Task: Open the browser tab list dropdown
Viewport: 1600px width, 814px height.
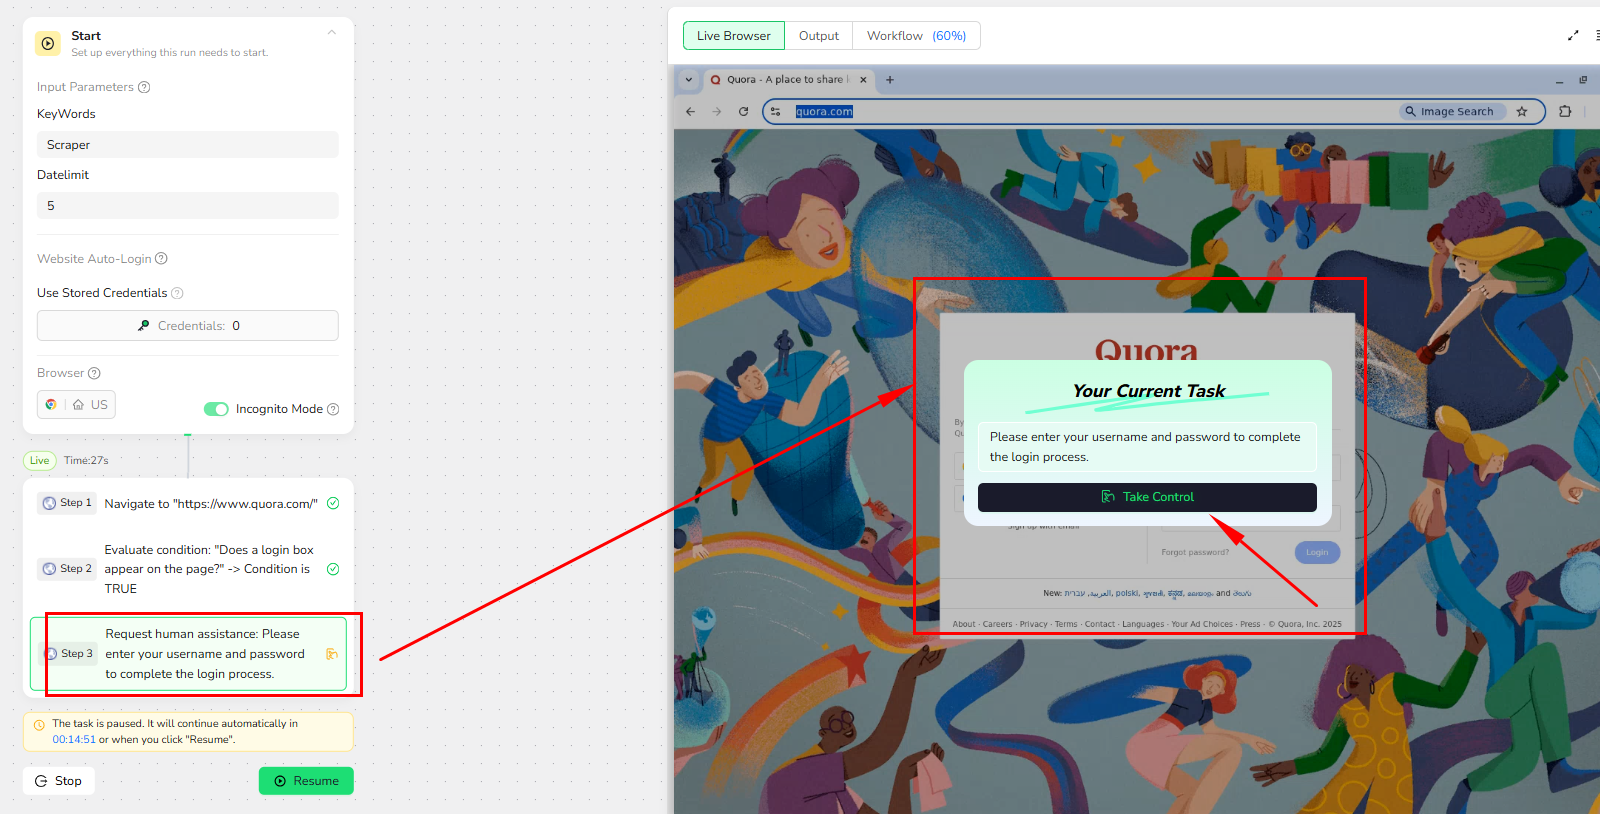Action: click(689, 80)
